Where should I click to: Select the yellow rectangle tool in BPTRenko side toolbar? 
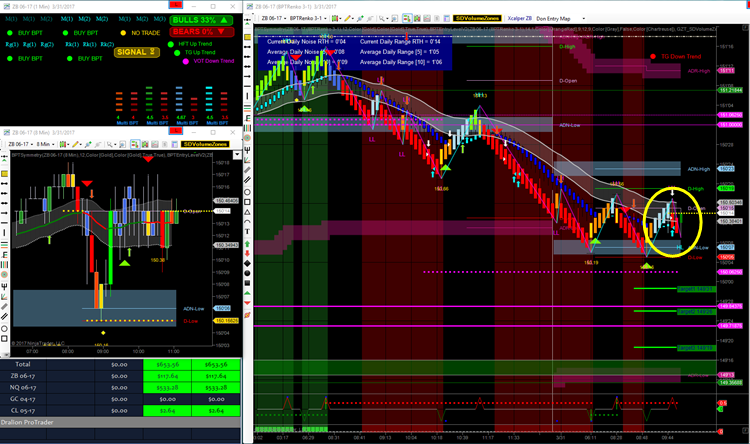point(247,37)
